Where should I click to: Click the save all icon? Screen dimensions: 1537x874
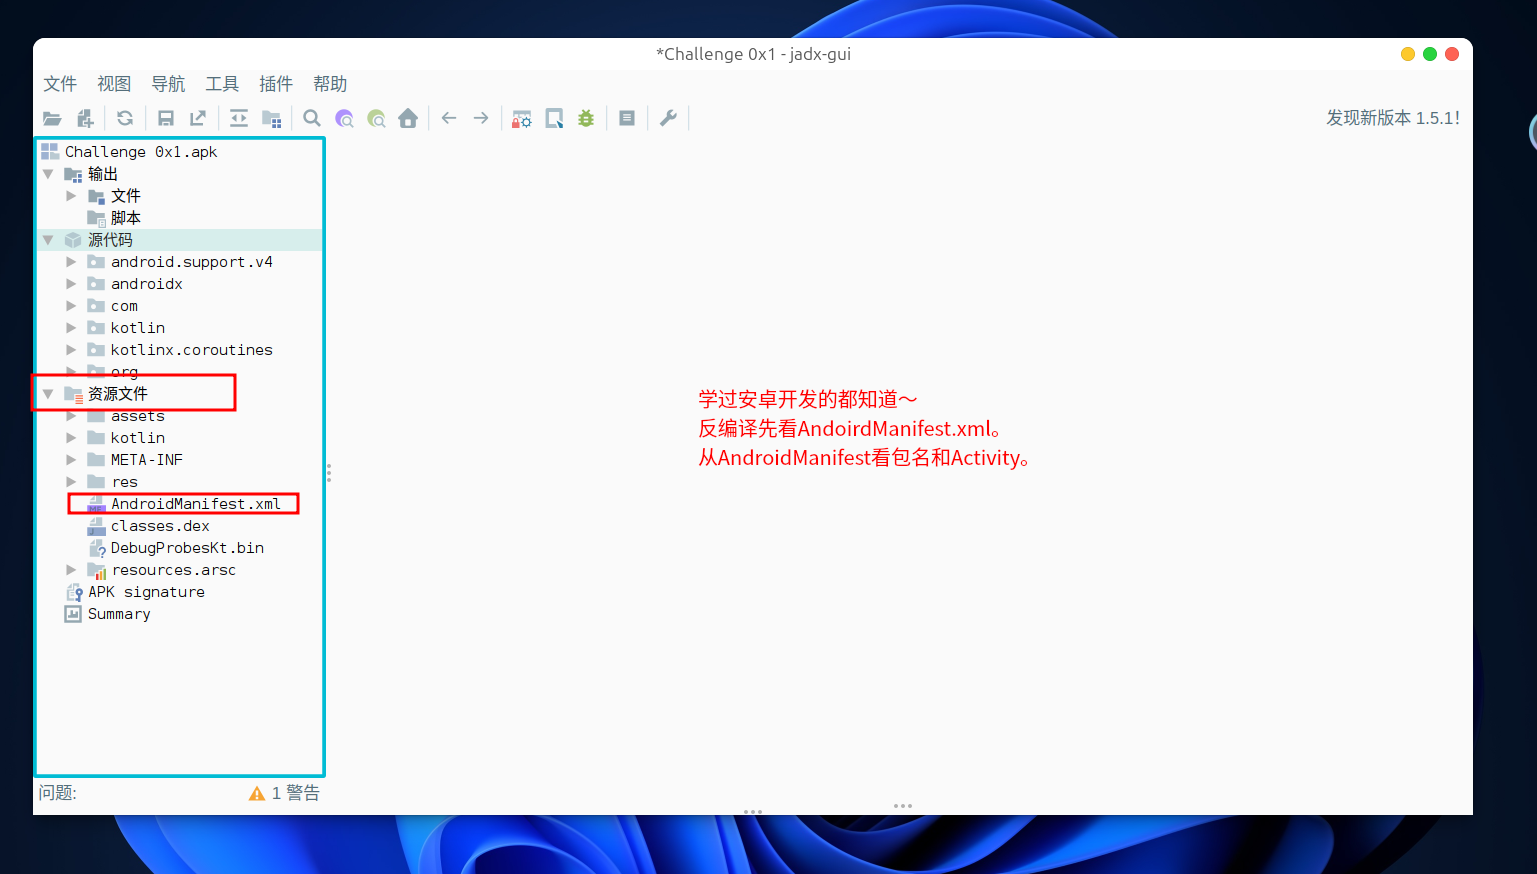pos(166,119)
